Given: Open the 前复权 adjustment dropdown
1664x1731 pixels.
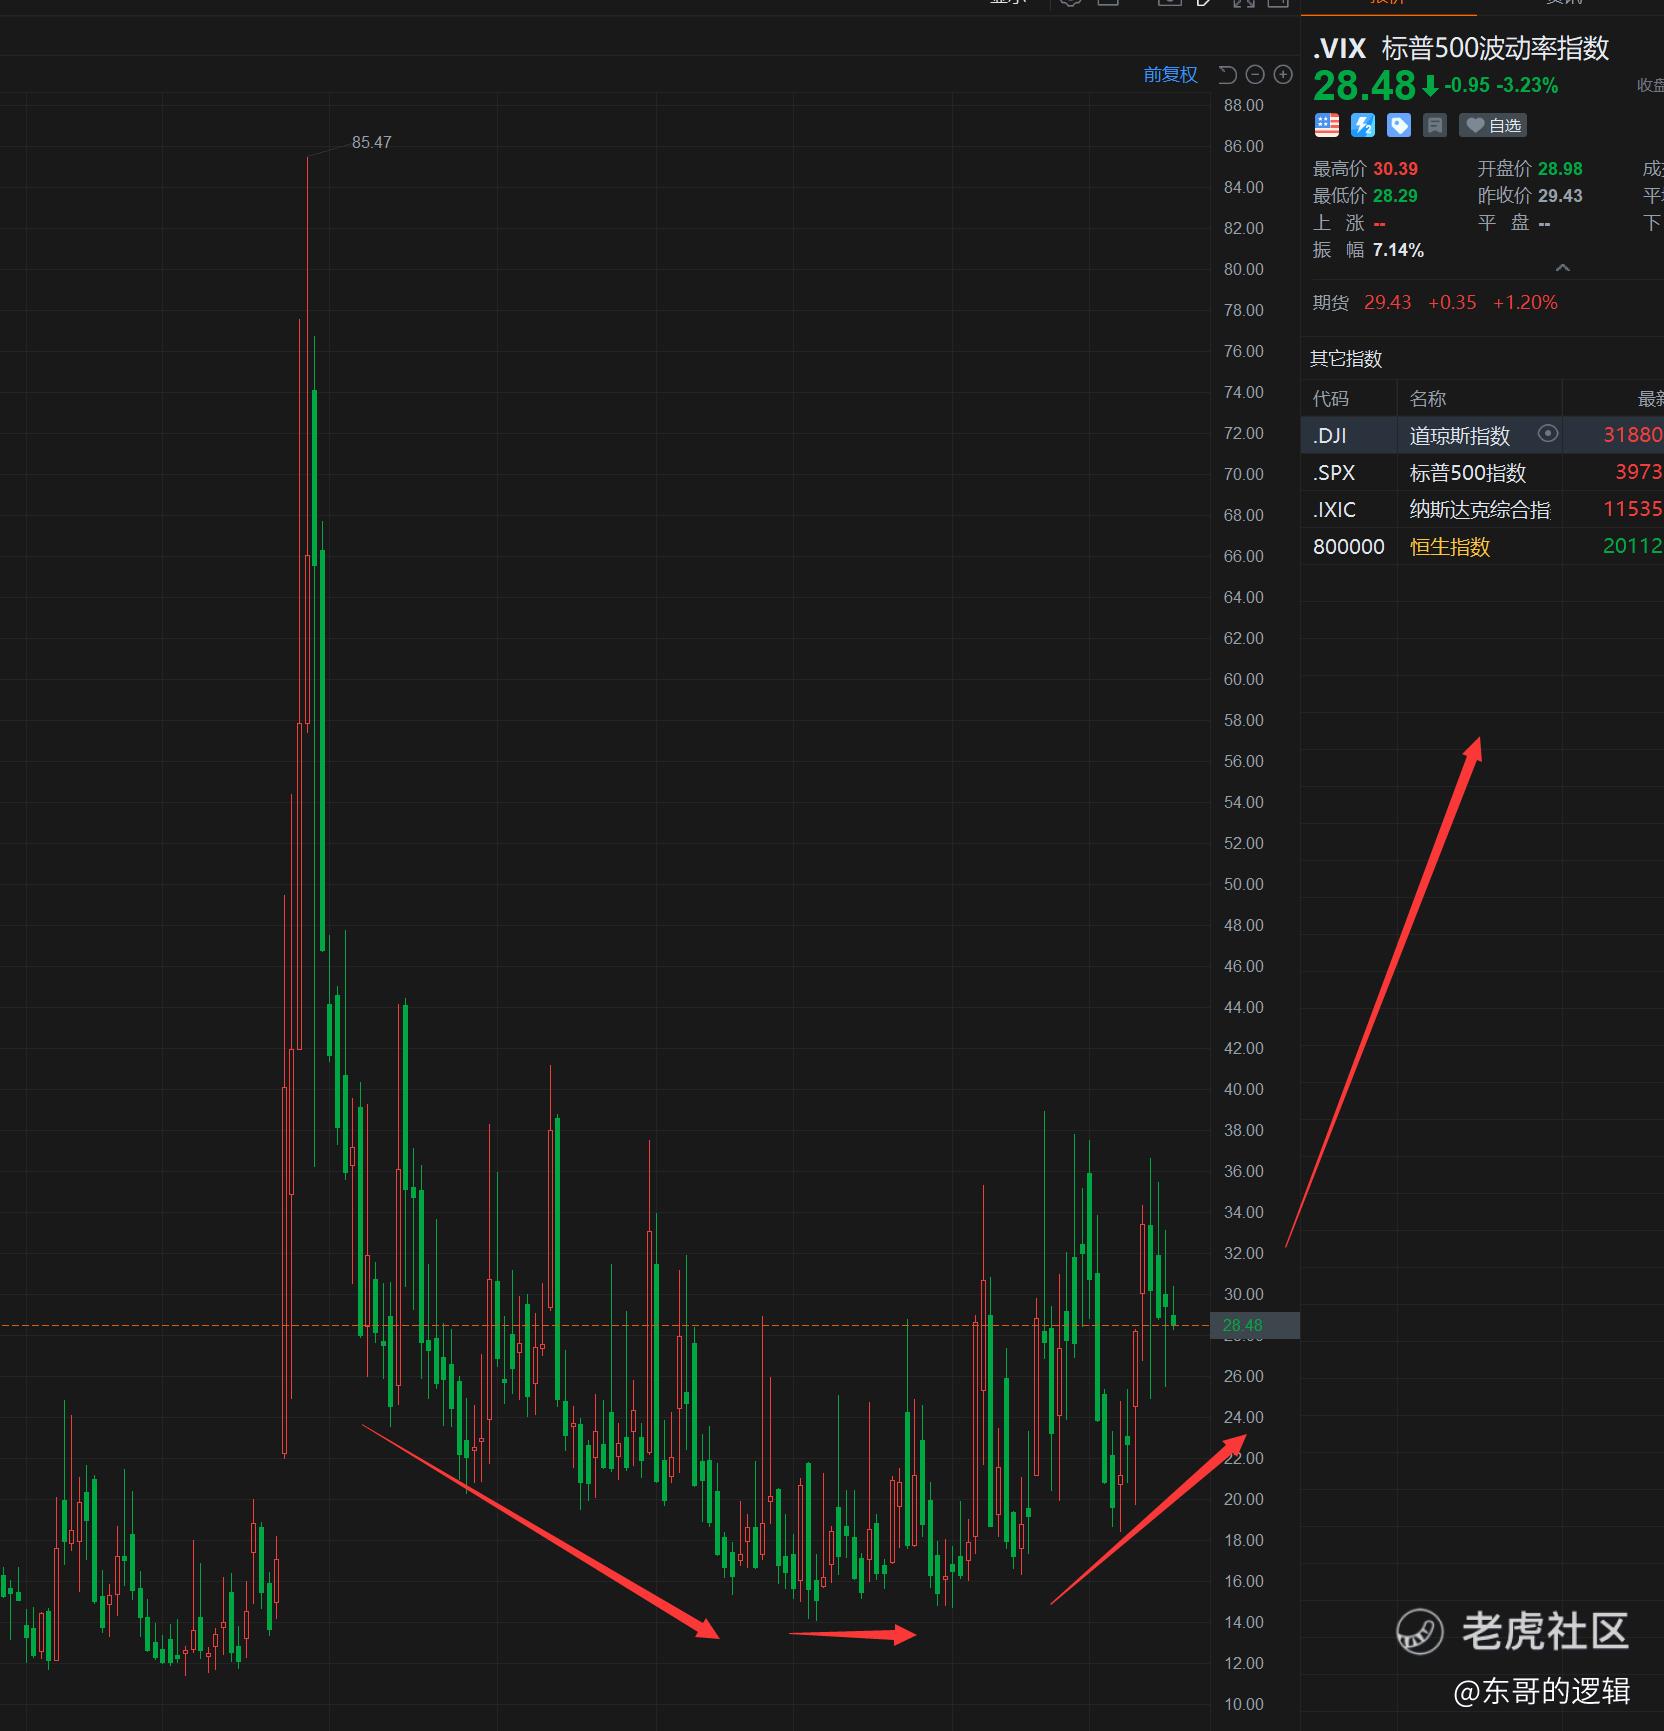Looking at the screenshot, I should (x=1170, y=74).
